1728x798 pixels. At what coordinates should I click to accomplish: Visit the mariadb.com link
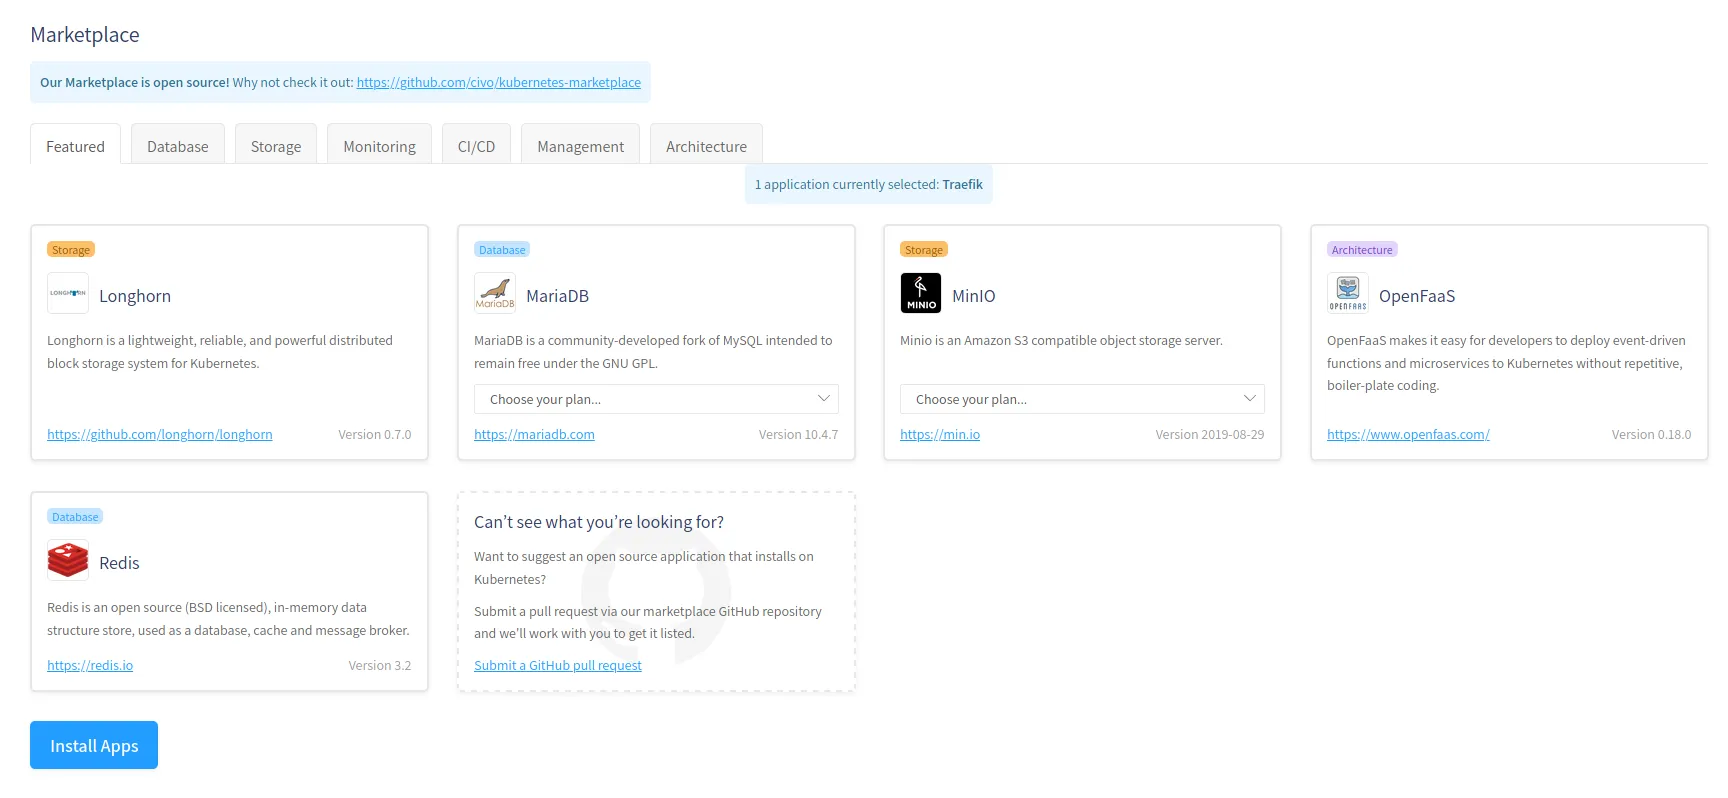(534, 434)
